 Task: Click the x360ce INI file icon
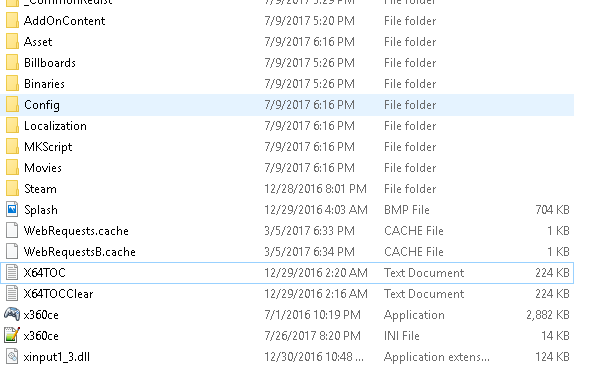coord(12,336)
